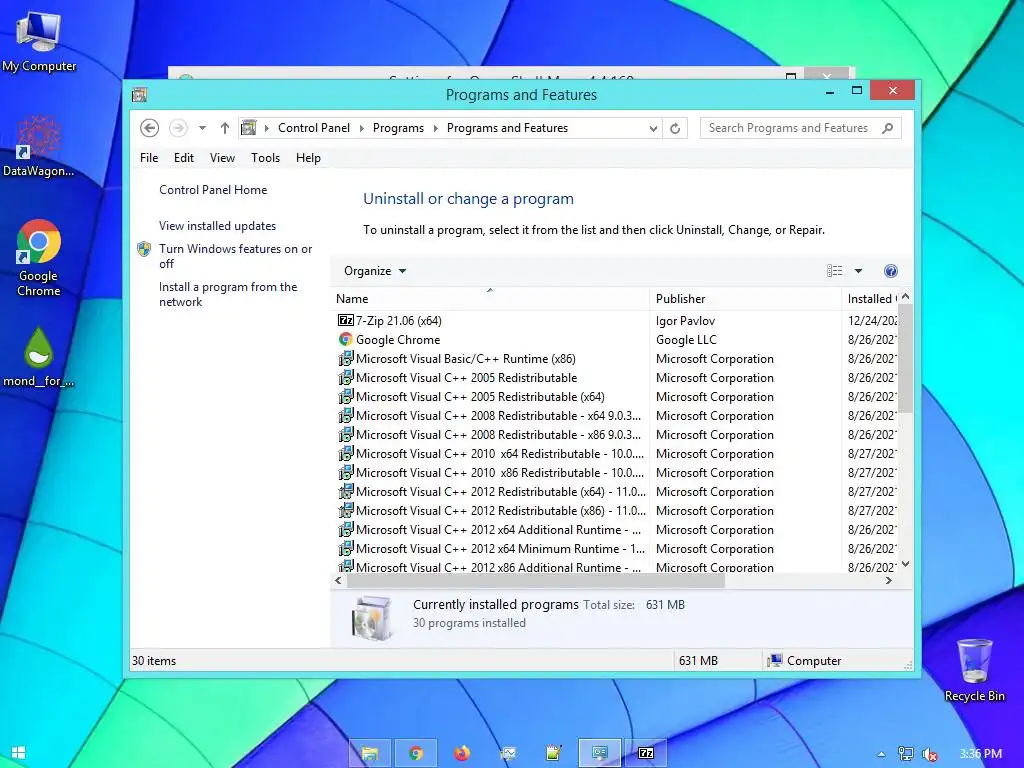Viewport: 1024px width, 768px height.
Task: Open the Edit menu
Action: 184,158
